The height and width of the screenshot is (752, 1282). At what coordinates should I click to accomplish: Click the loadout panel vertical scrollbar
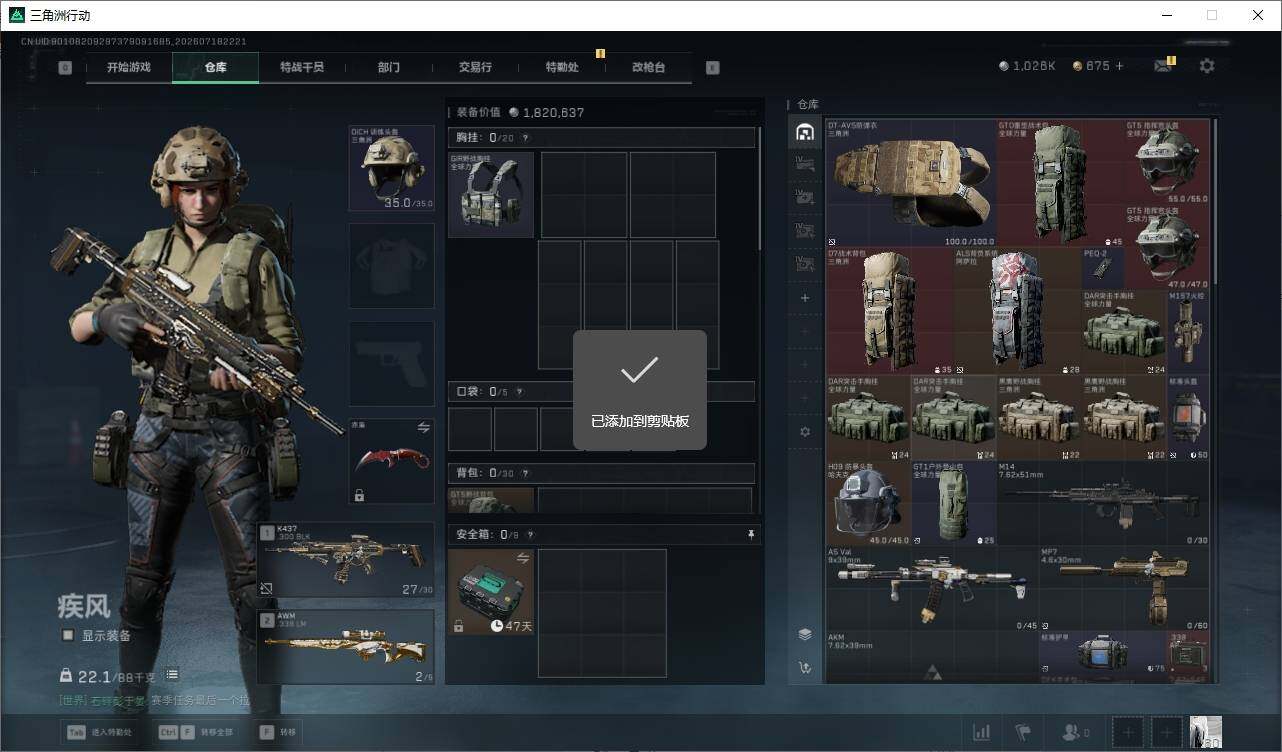759,190
